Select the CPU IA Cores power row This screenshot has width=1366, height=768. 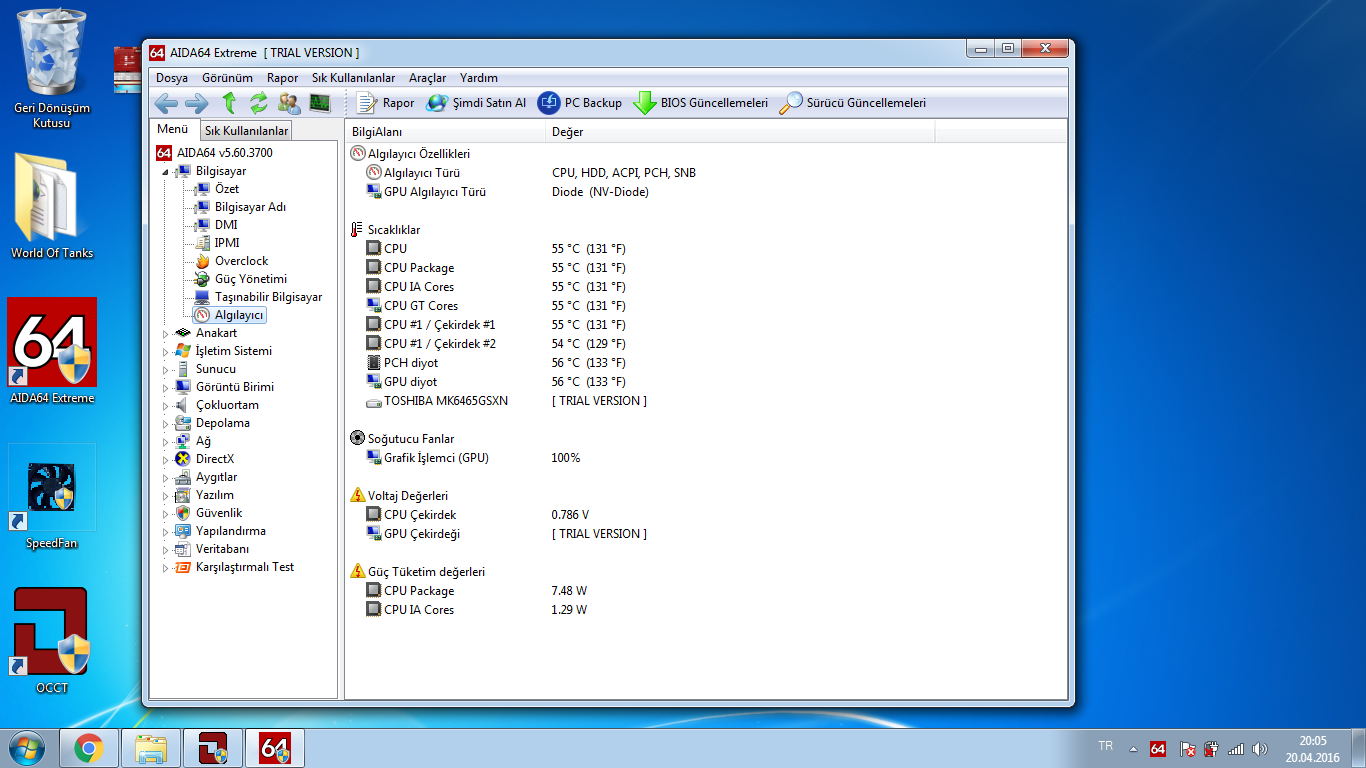pyautogui.click(x=705, y=610)
